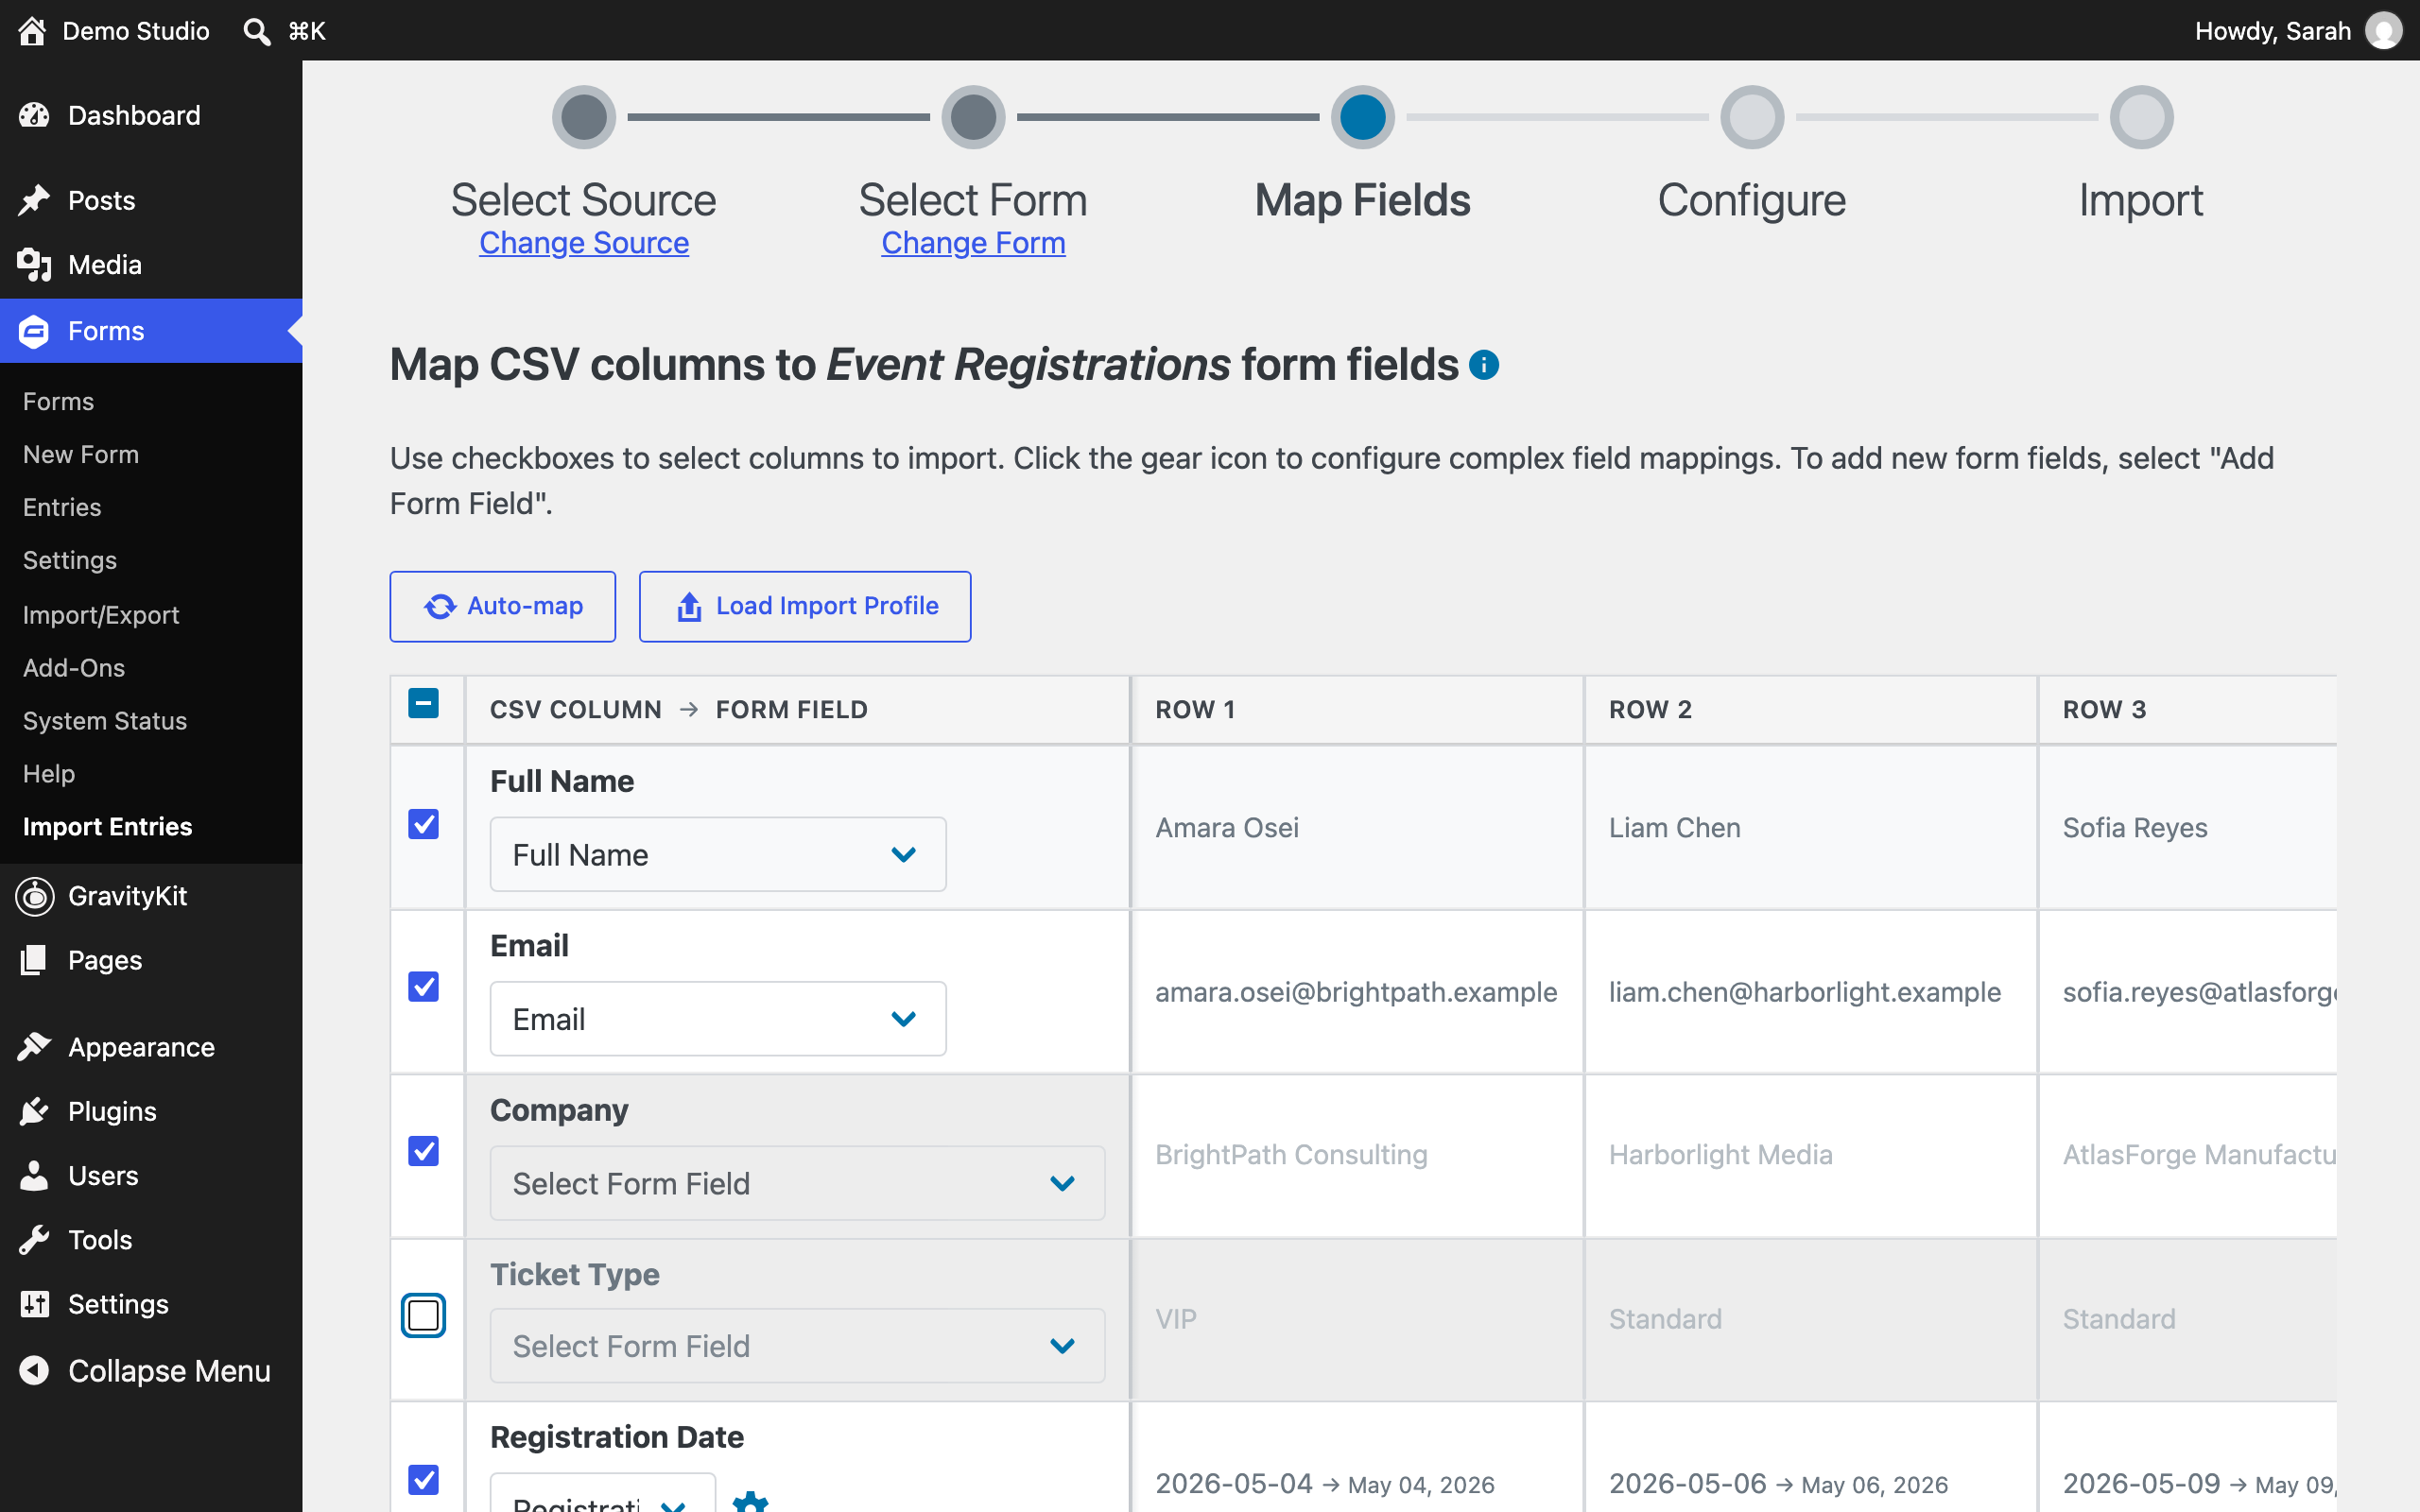Uncheck the Registration Date column checkbox

(x=424, y=1479)
